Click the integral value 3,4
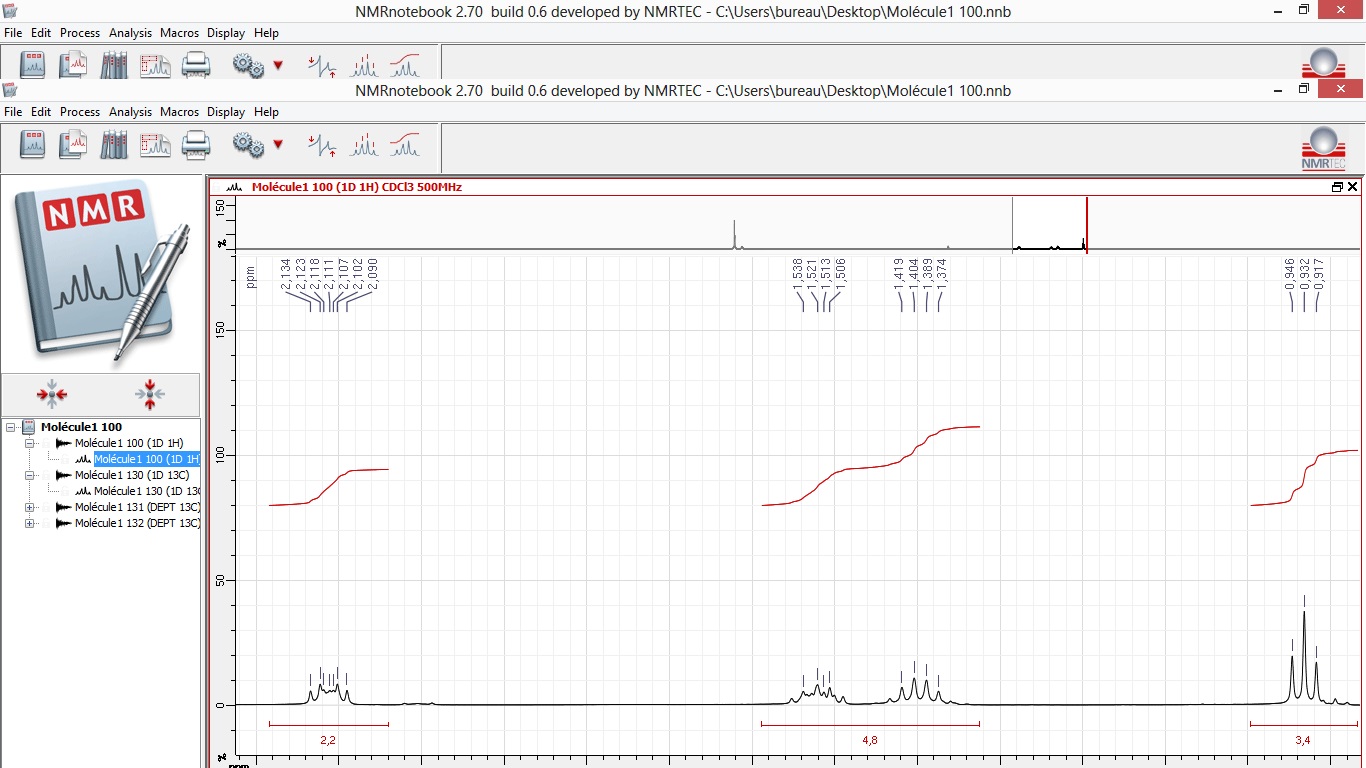This screenshot has width=1366, height=768. [1303, 740]
